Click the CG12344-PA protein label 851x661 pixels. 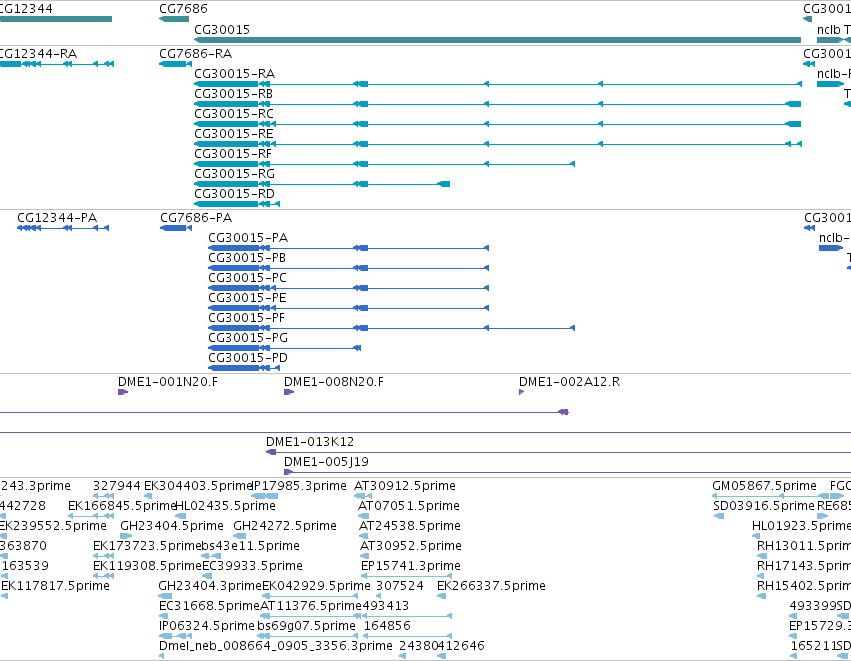pos(57,218)
